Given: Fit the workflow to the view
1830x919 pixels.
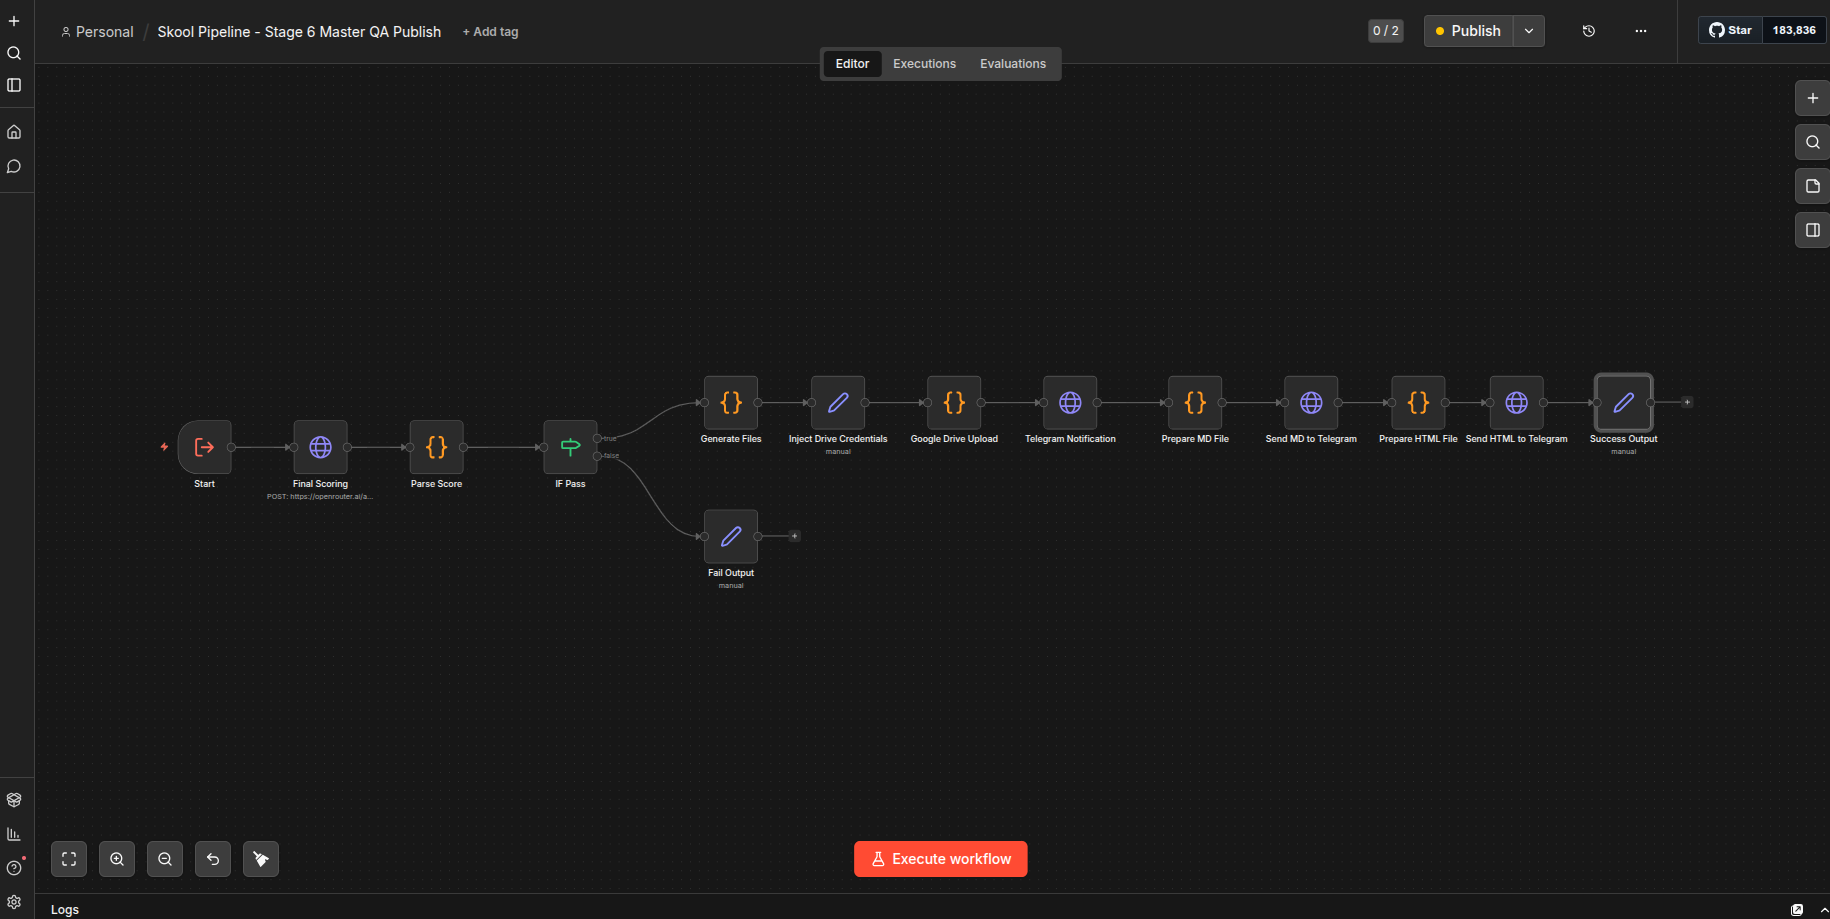Looking at the screenshot, I should coord(68,858).
